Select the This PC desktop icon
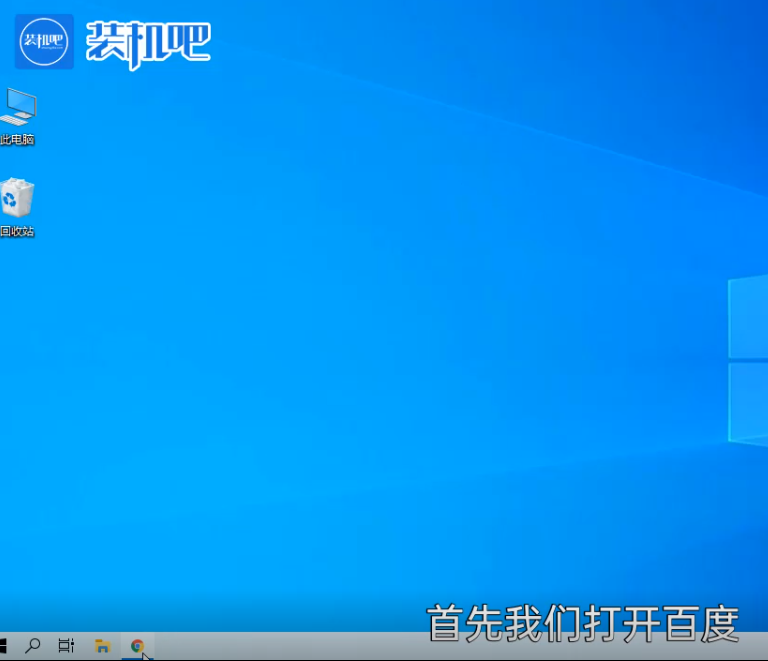 click(x=18, y=108)
